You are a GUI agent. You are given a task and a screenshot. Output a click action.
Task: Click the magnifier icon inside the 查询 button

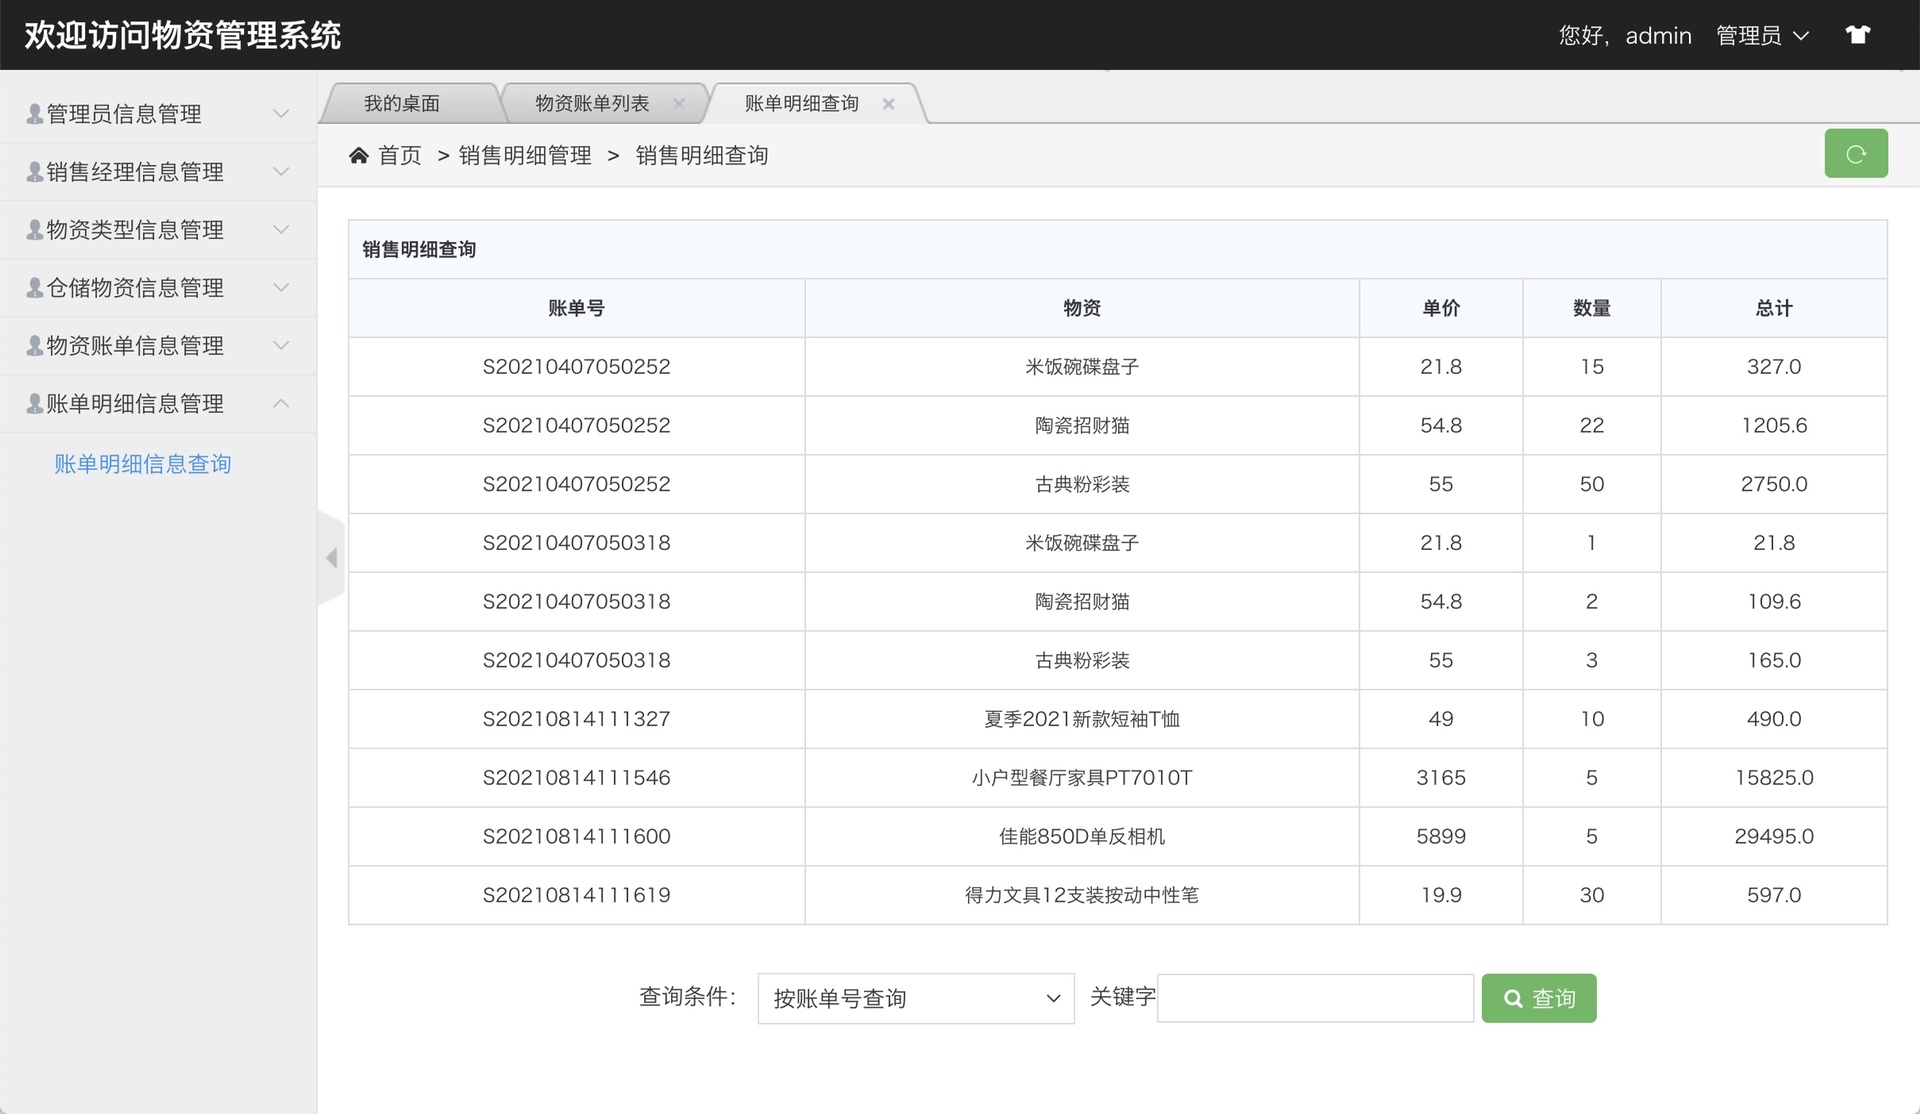(1512, 998)
